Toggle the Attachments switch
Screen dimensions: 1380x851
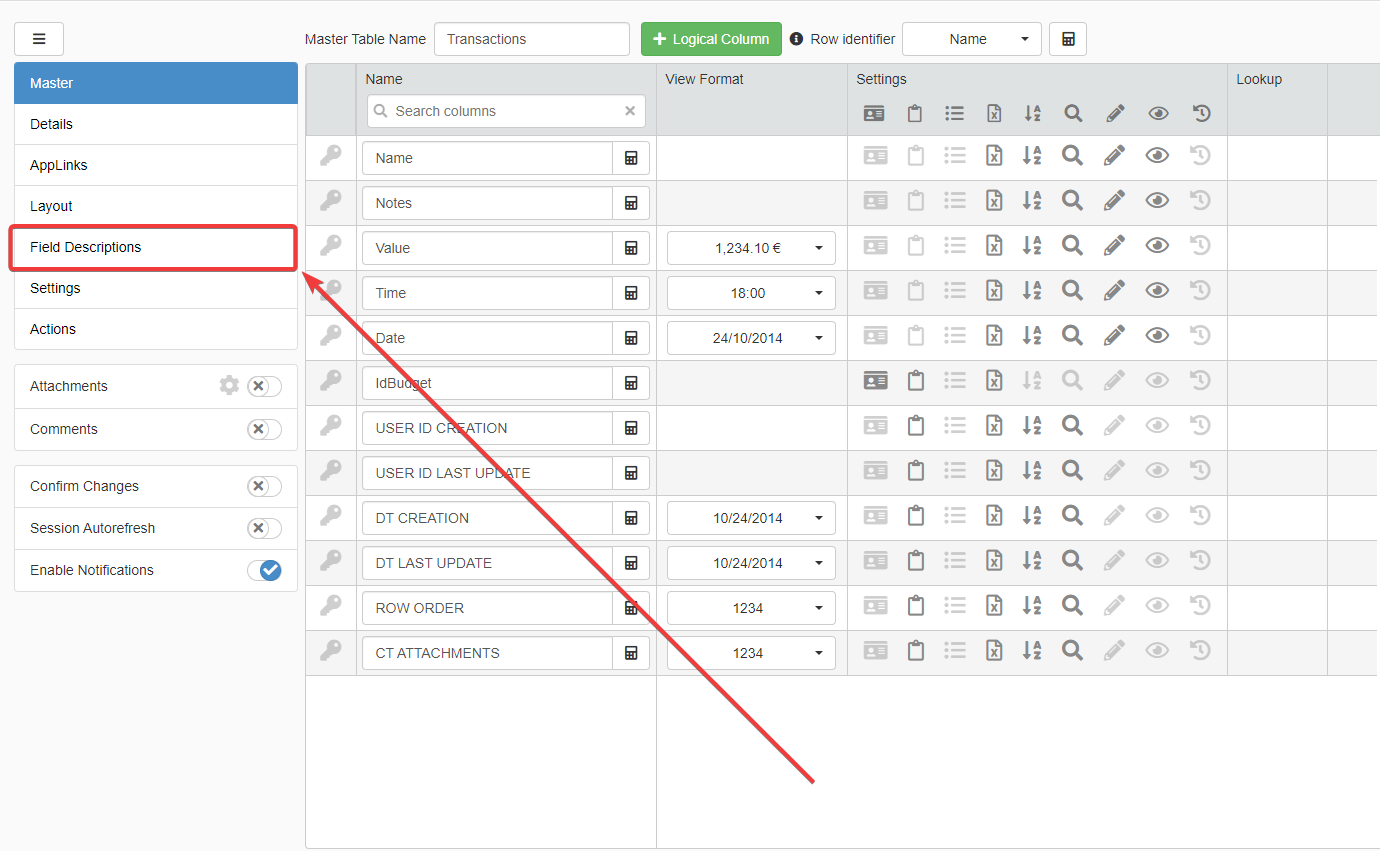point(264,387)
